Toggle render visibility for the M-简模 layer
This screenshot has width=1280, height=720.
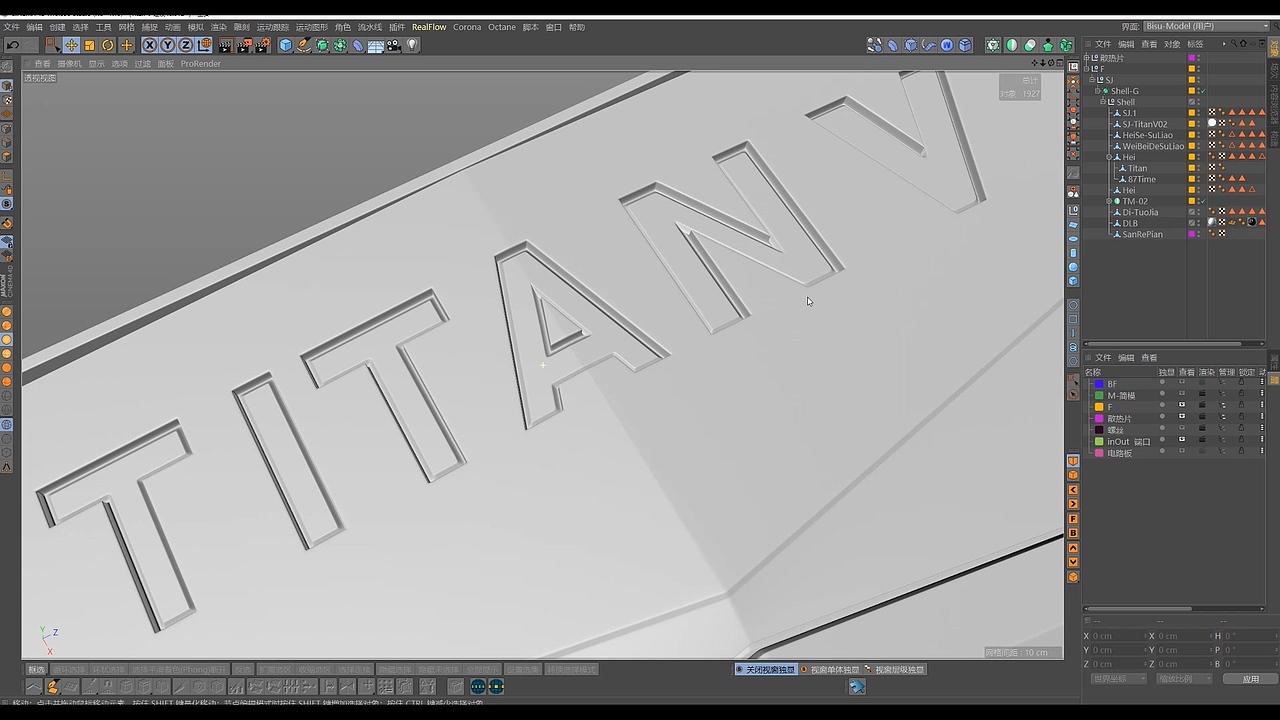(x=1202, y=394)
